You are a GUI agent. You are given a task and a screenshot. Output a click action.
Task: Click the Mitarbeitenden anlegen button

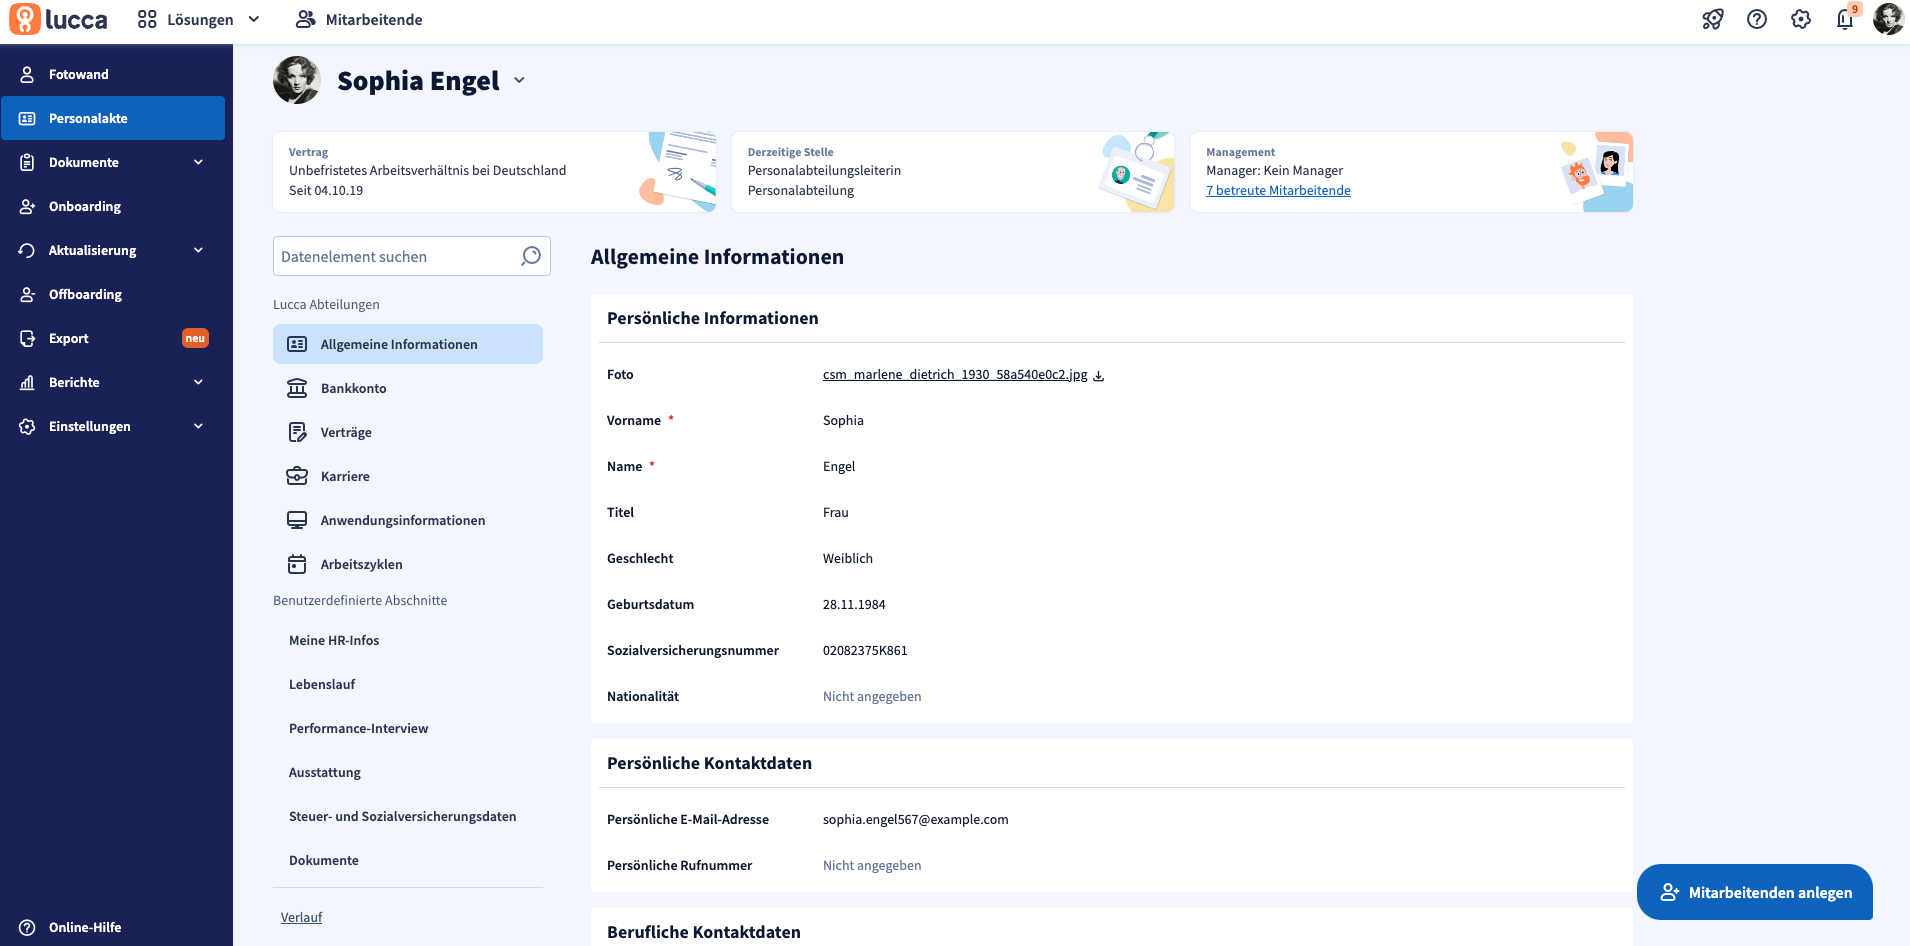(x=1755, y=892)
